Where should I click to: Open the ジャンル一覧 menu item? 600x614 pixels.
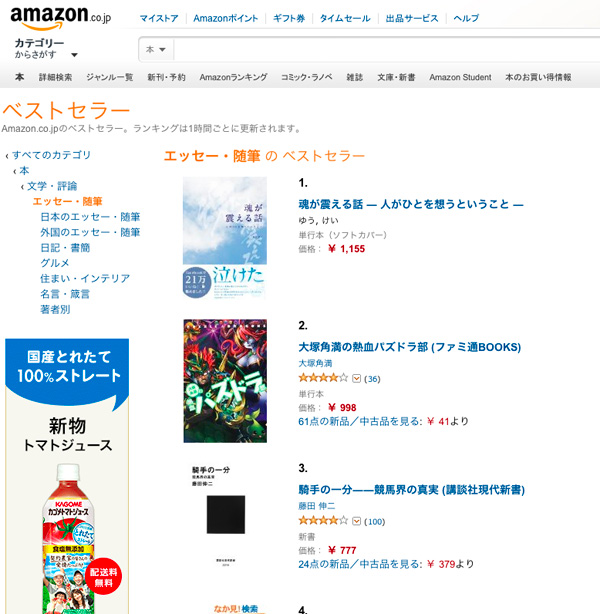(x=110, y=77)
